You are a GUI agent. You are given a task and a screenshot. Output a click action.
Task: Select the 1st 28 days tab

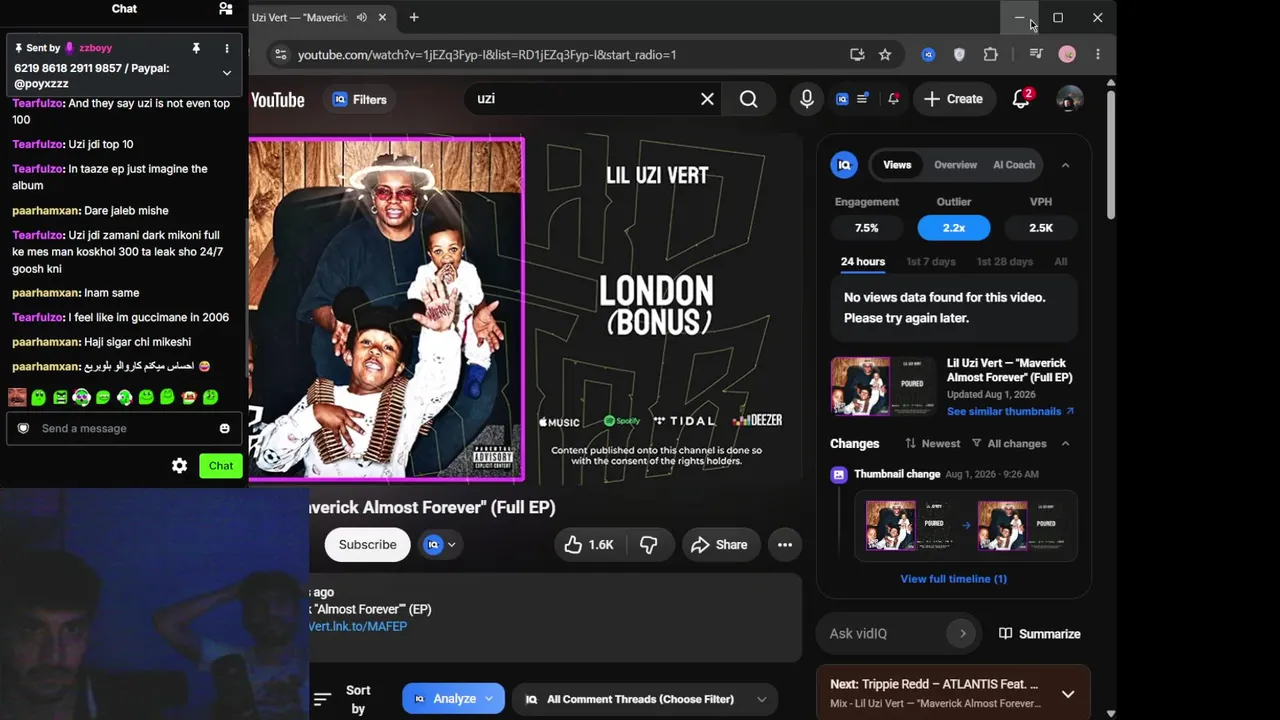1005,262
